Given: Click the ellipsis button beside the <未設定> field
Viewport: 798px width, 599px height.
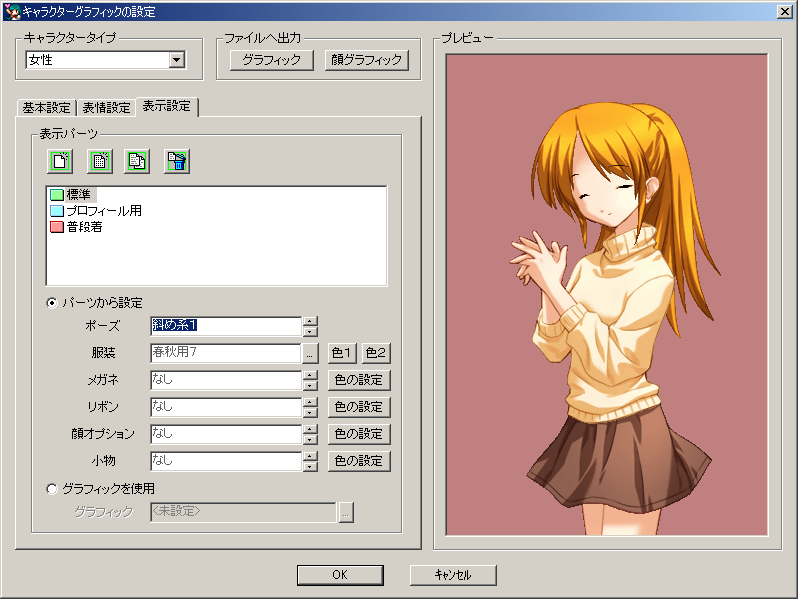Looking at the screenshot, I should click(x=346, y=512).
